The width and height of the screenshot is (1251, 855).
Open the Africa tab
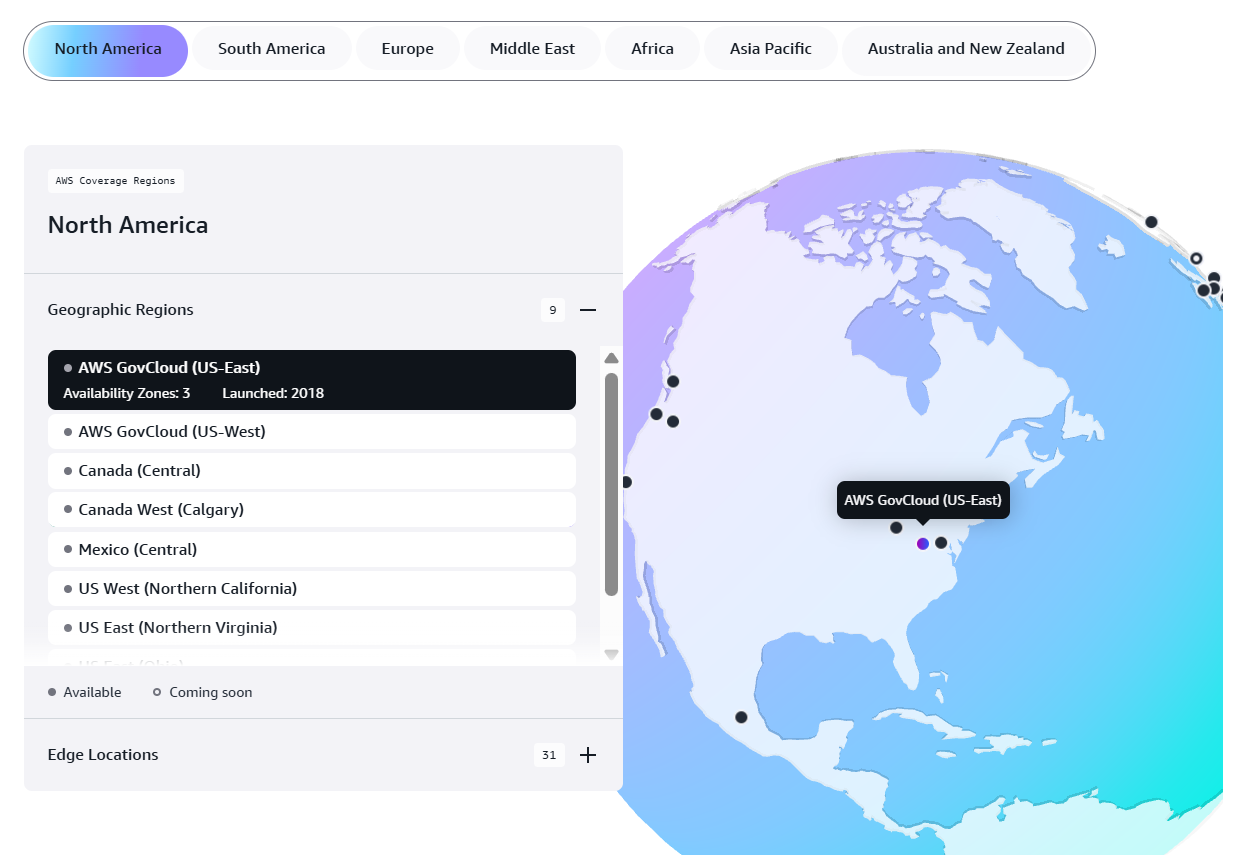coord(652,49)
